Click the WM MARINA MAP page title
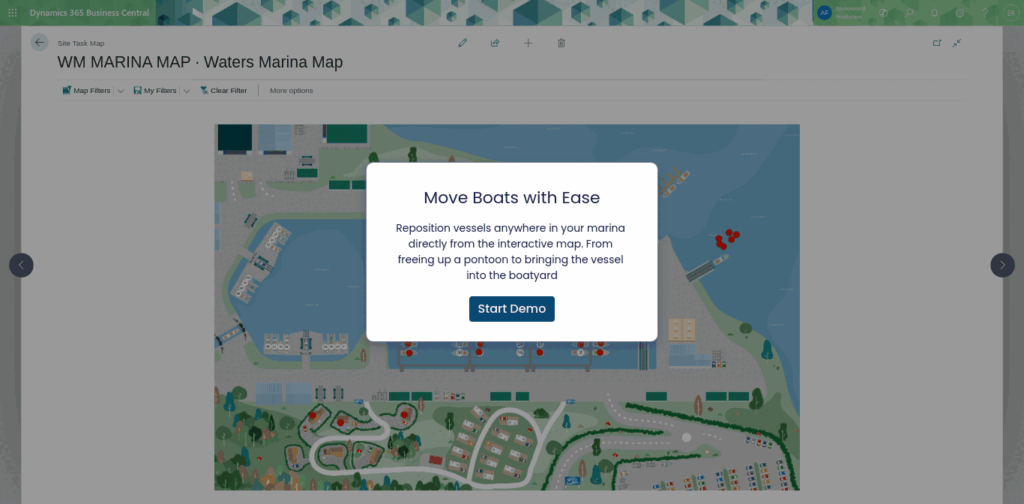1024x504 pixels. point(200,63)
